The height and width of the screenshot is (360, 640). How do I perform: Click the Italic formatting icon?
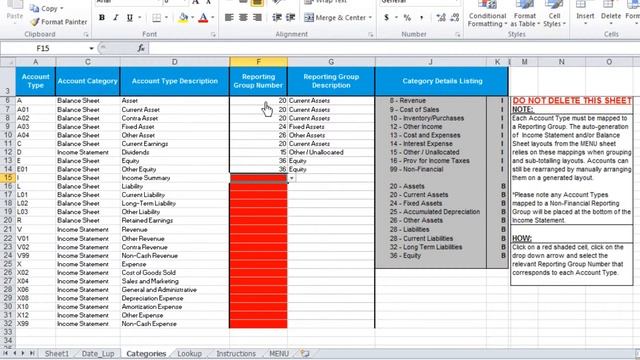[116, 18]
